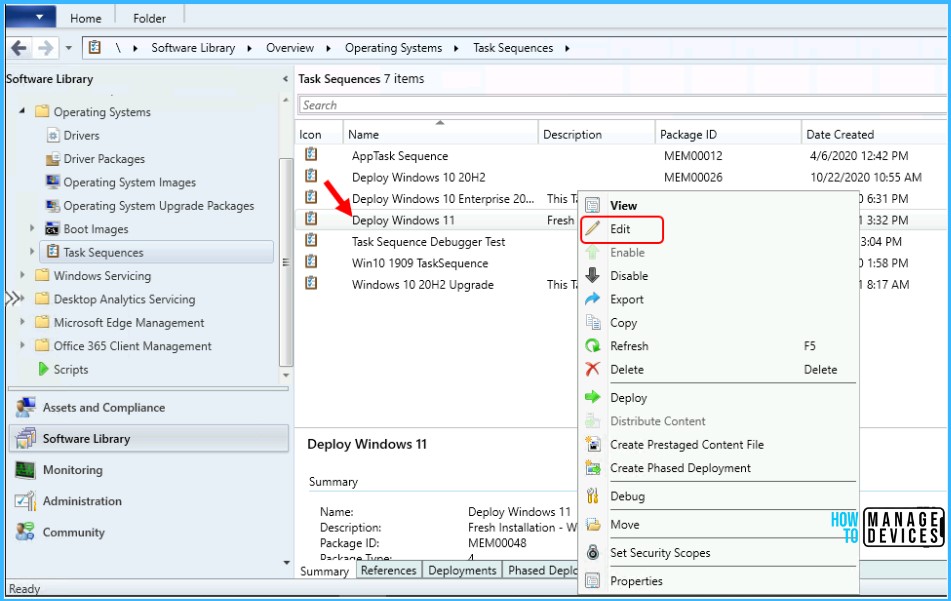Click the Deploy Windows 10 20H2 row icon
Viewport: 951px width, 601px height.
click(311, 176)
